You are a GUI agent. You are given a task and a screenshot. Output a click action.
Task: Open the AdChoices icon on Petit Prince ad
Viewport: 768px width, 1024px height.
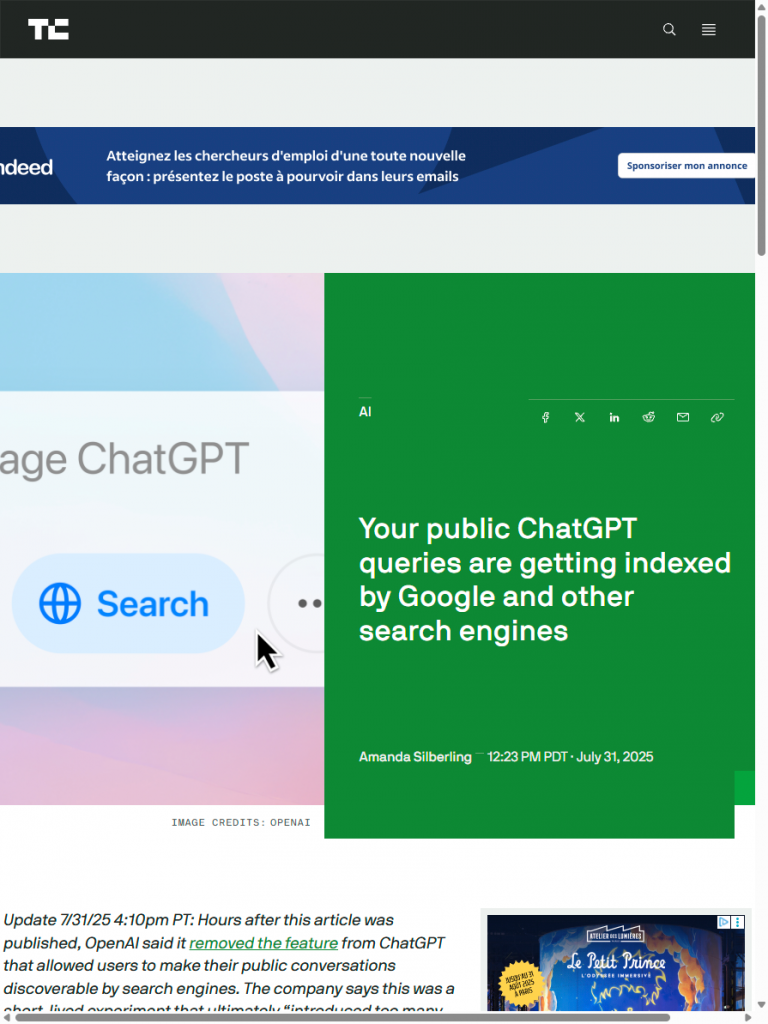[x=724, y=922]
